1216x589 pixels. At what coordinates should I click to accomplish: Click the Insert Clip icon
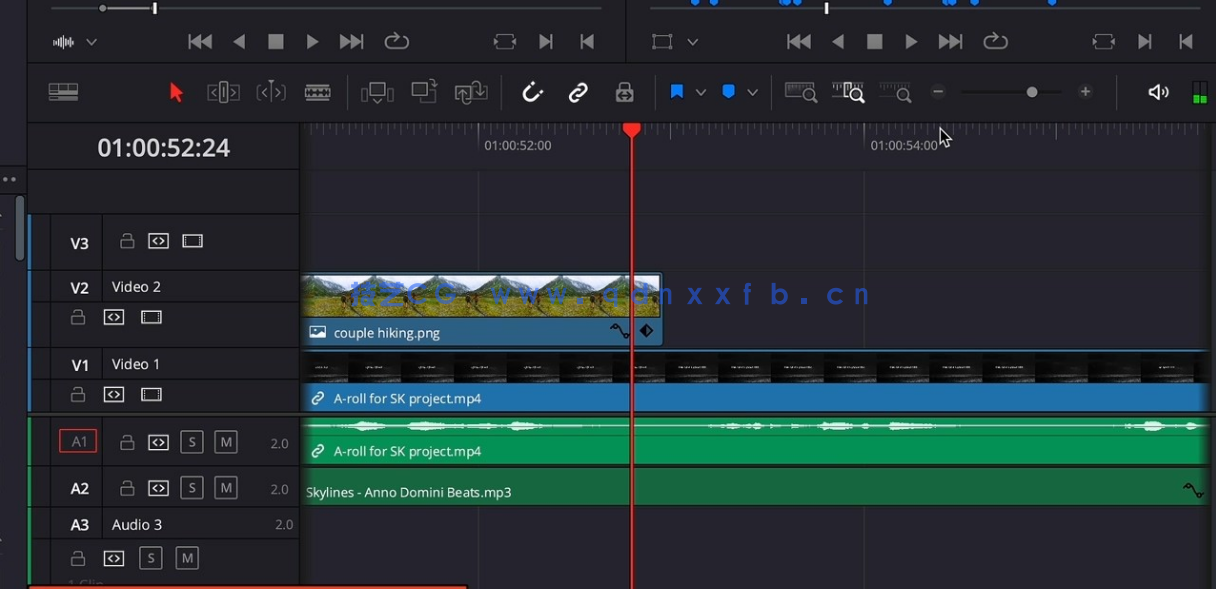point(377,91)
